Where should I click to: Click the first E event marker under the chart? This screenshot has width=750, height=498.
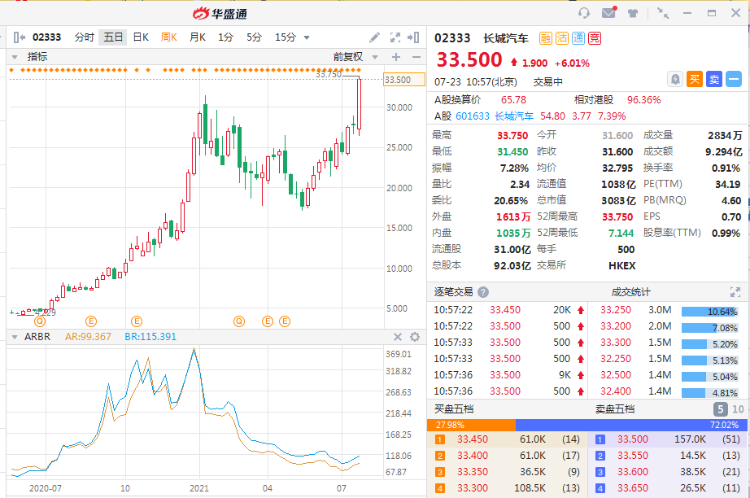tap(91, 321)
